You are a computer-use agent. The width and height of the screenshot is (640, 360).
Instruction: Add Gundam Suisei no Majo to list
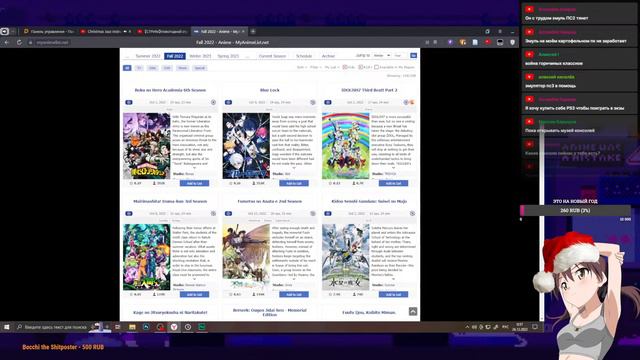(393, 295)
